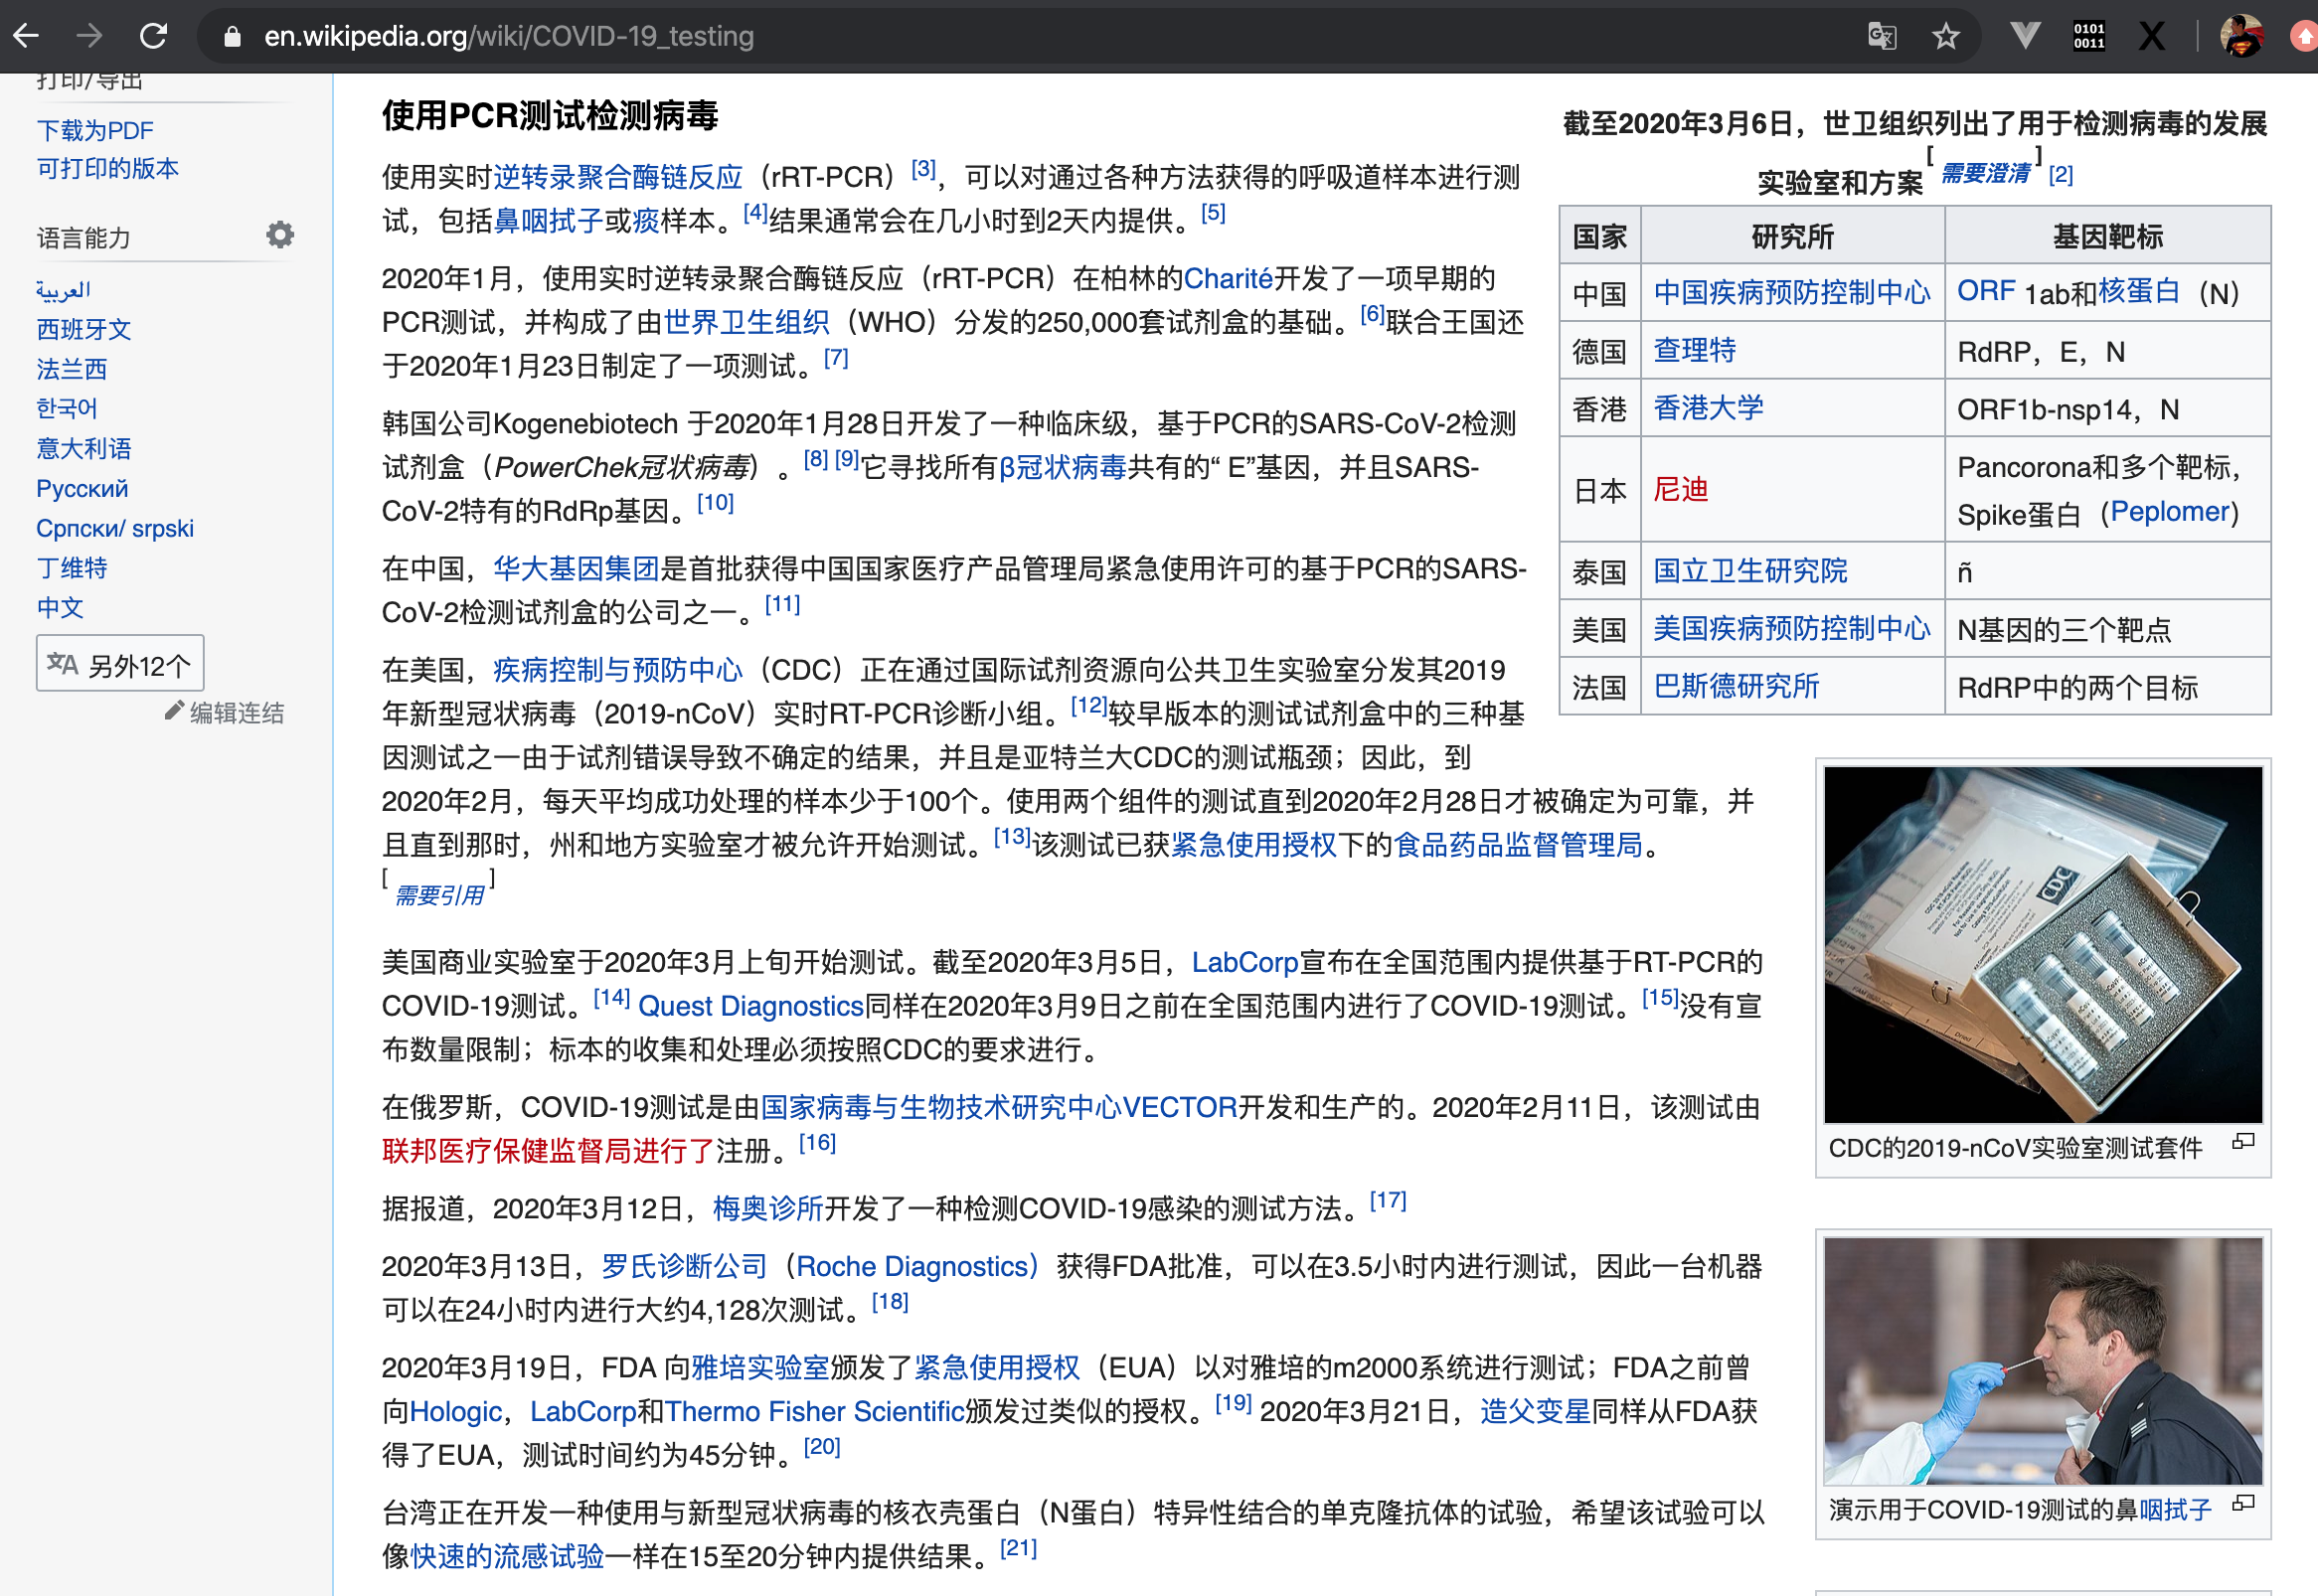
Task: Click citation reference [16]
Action: (x=817, y=1143)
